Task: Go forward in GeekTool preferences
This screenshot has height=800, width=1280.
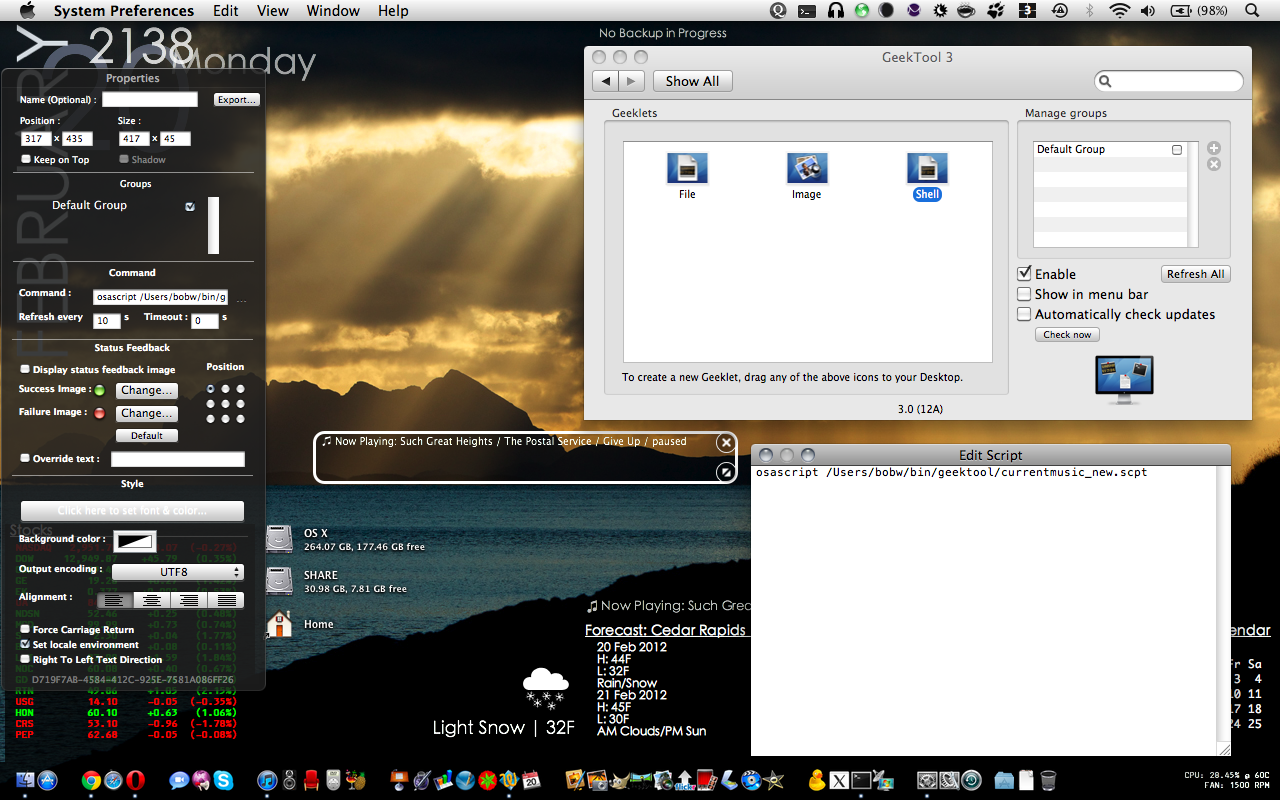Action: 631,81
